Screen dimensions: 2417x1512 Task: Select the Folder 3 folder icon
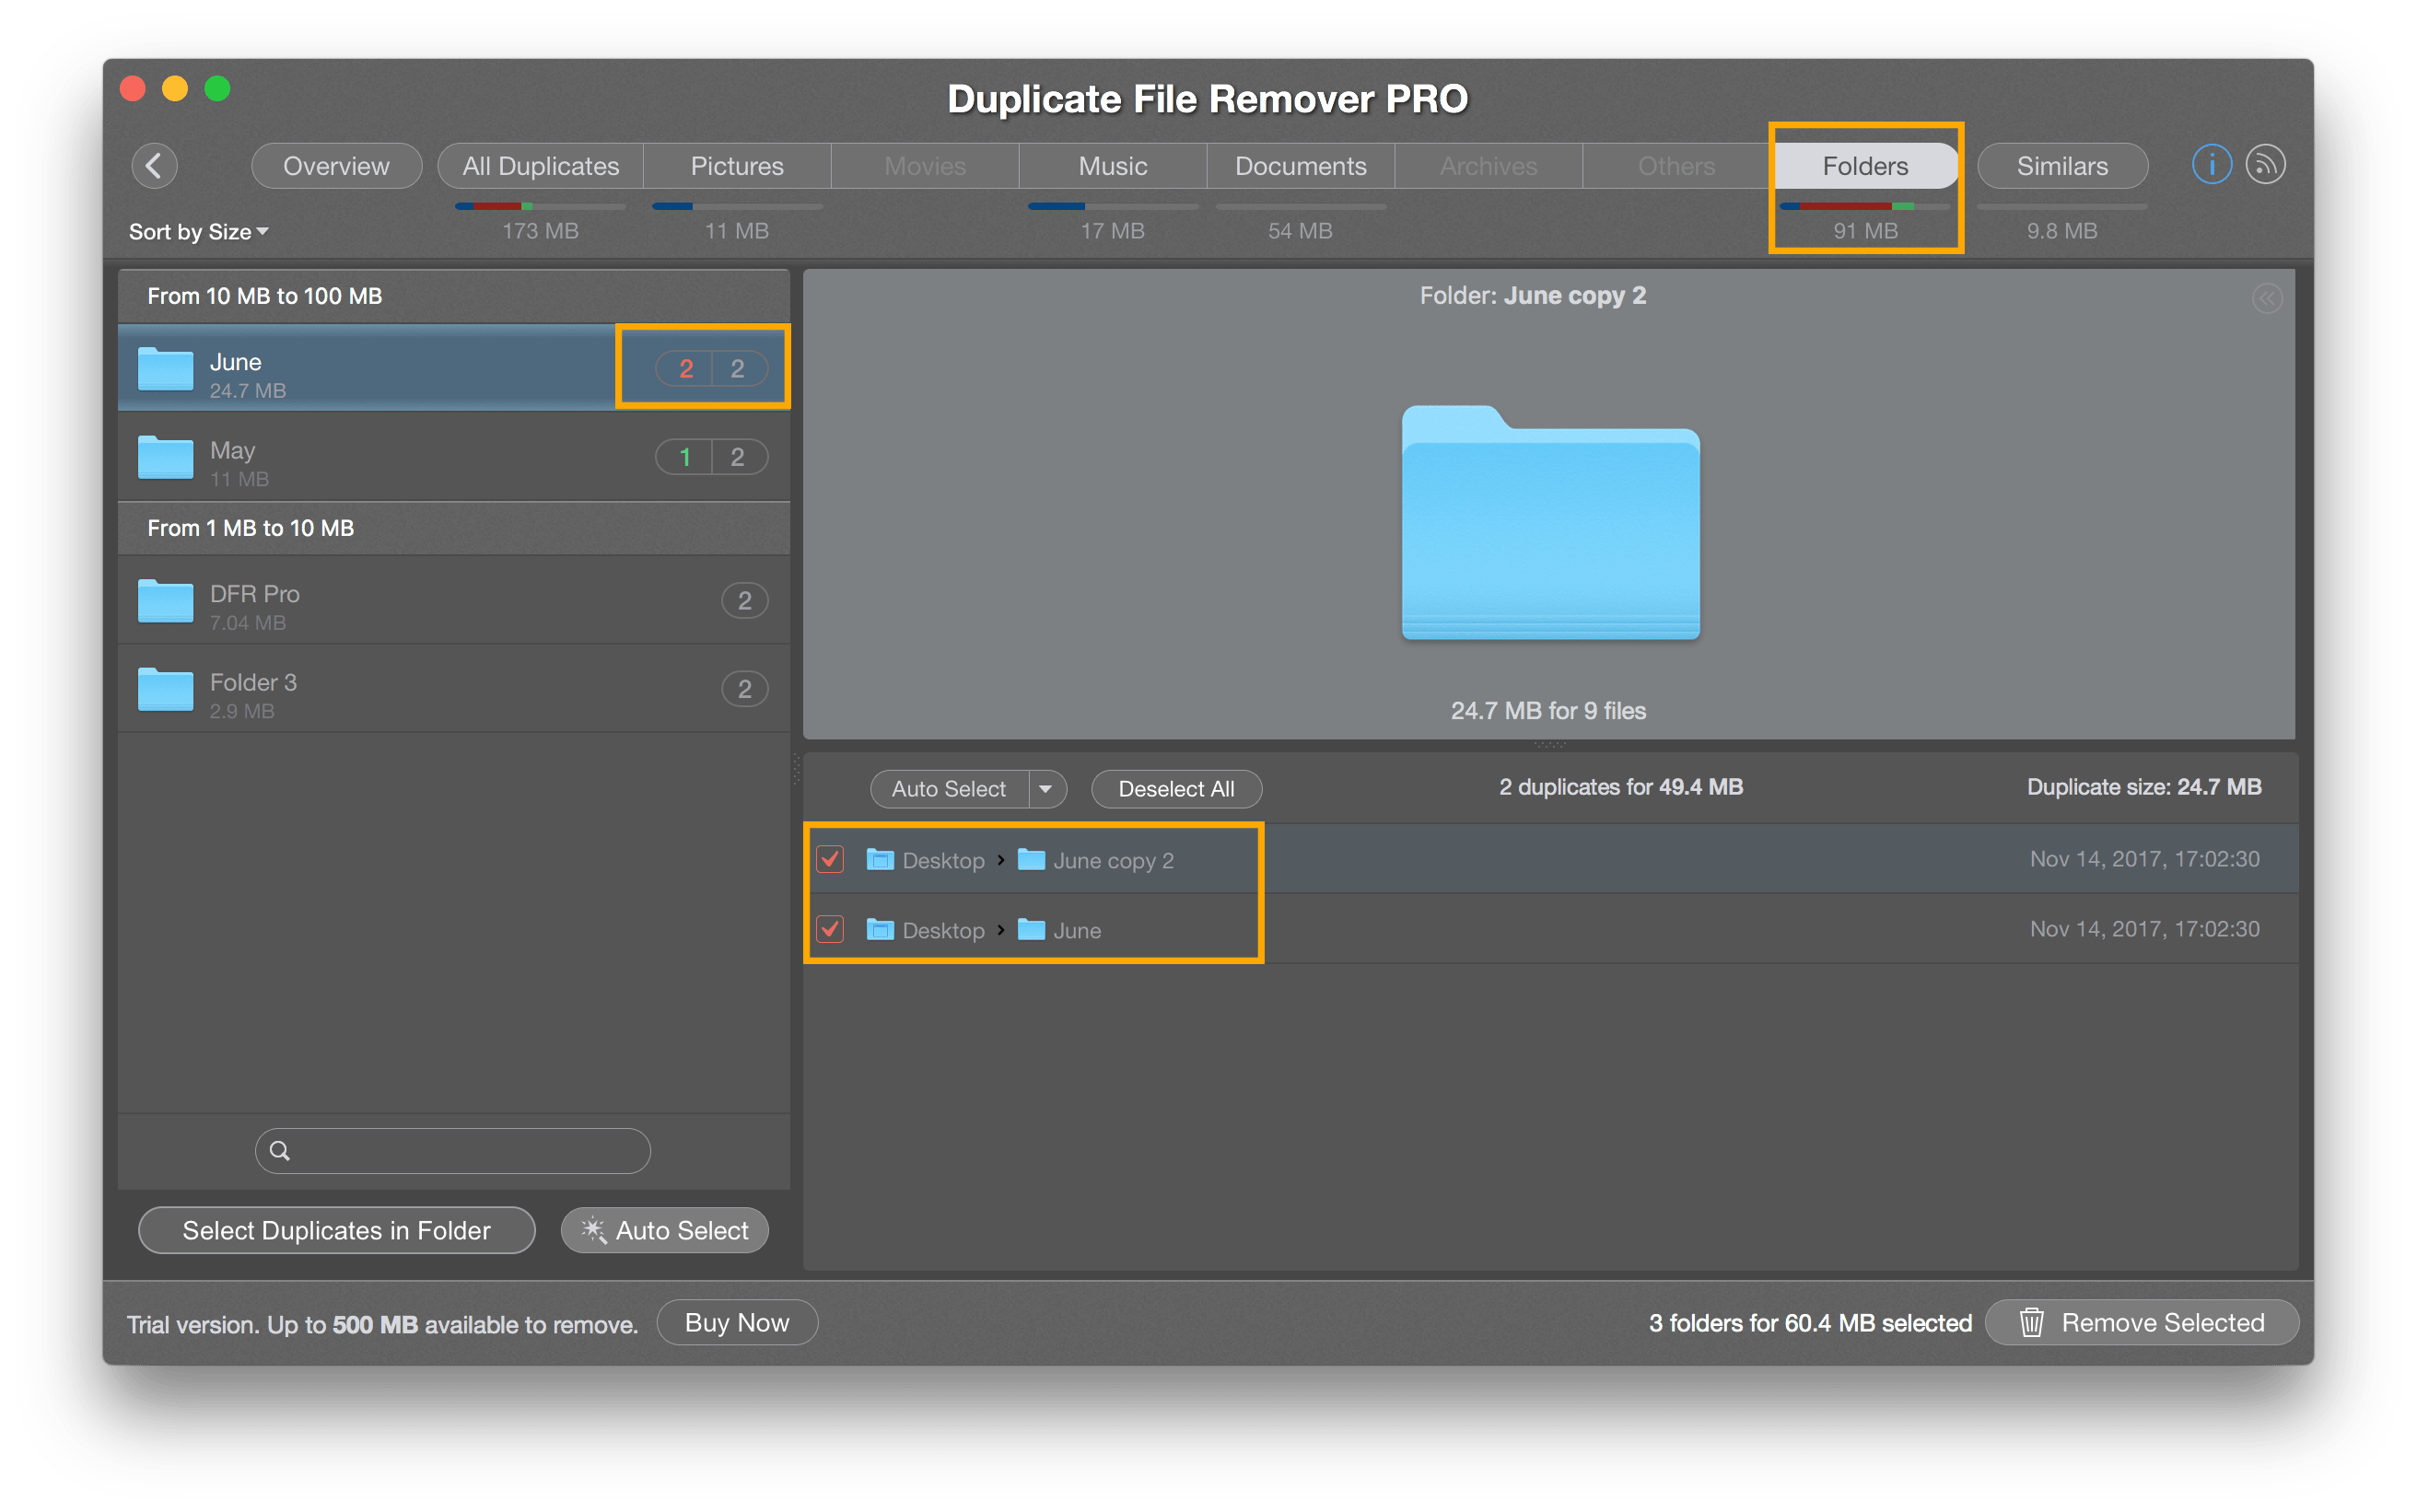(x=165, y=689)
